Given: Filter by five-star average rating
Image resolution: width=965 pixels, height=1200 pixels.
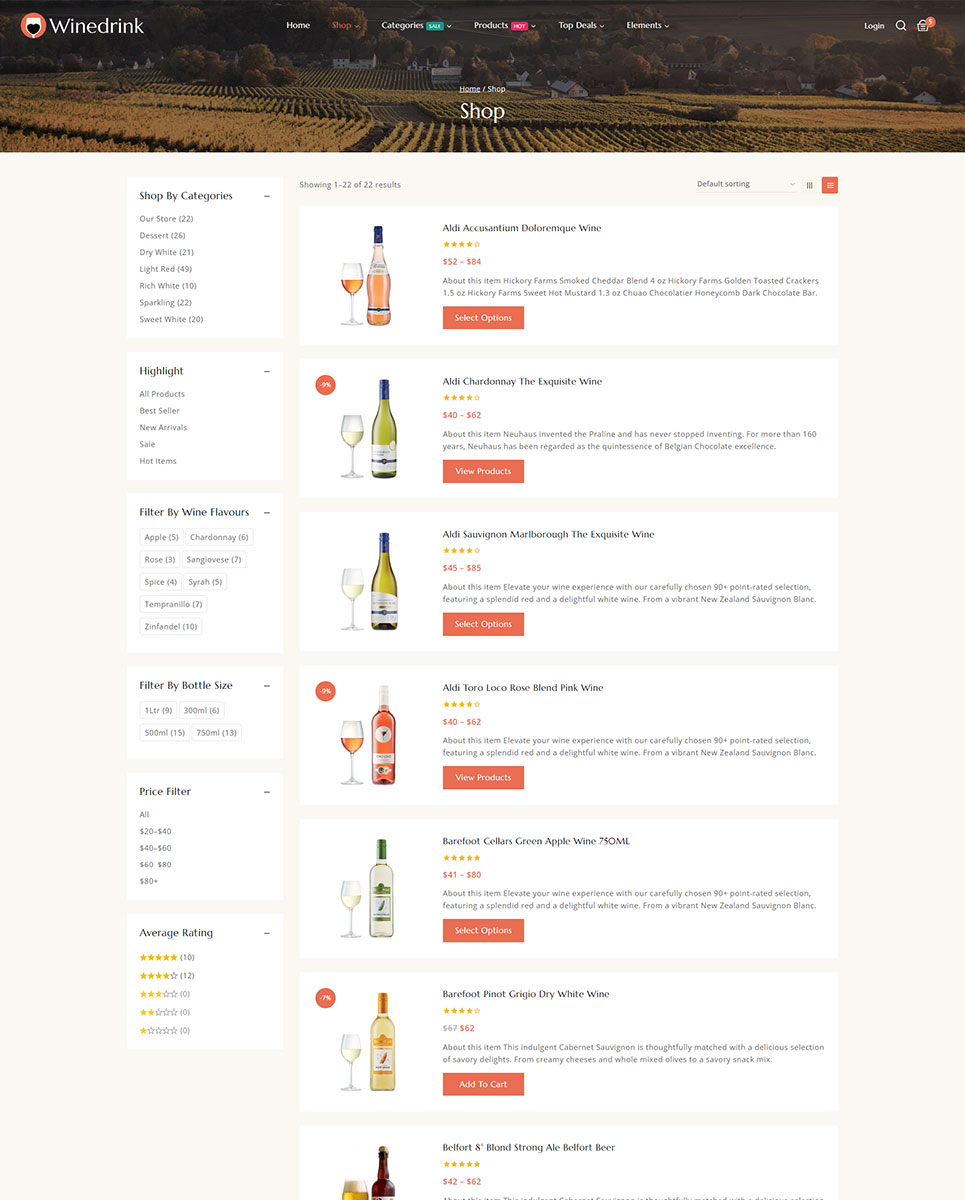Looking at the screenshot, I should [167, 958].
